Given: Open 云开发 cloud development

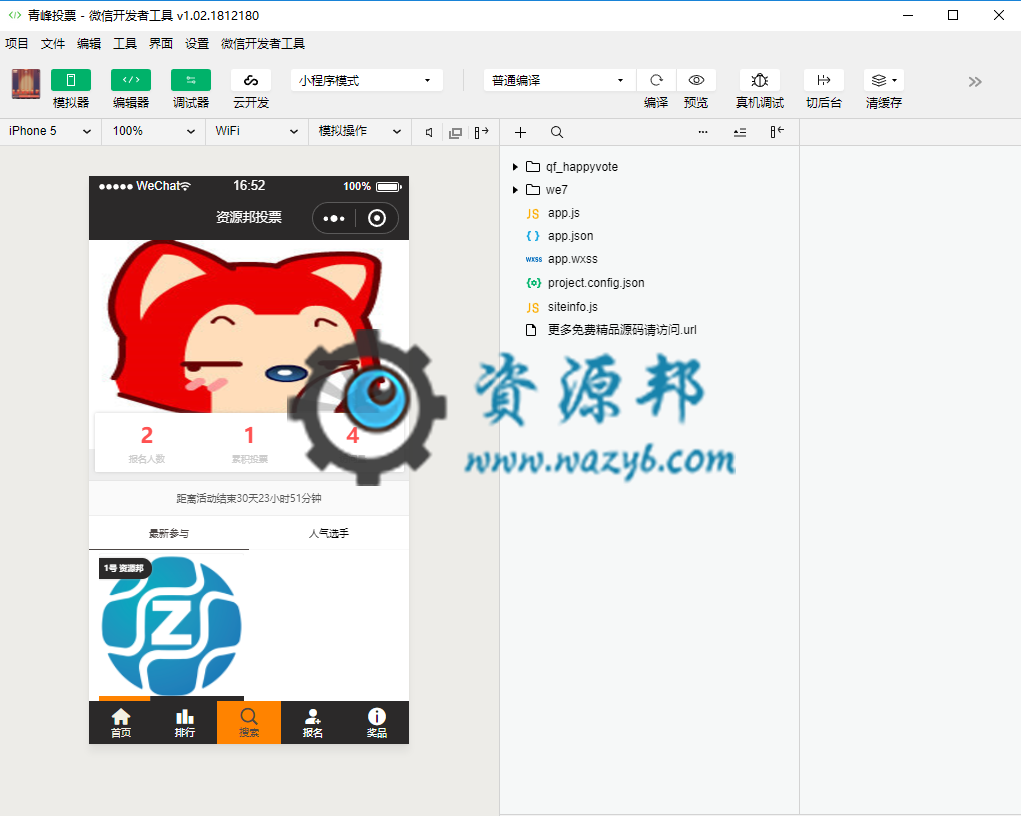Looking at the screenshot, I should click(x=251, y=80).
